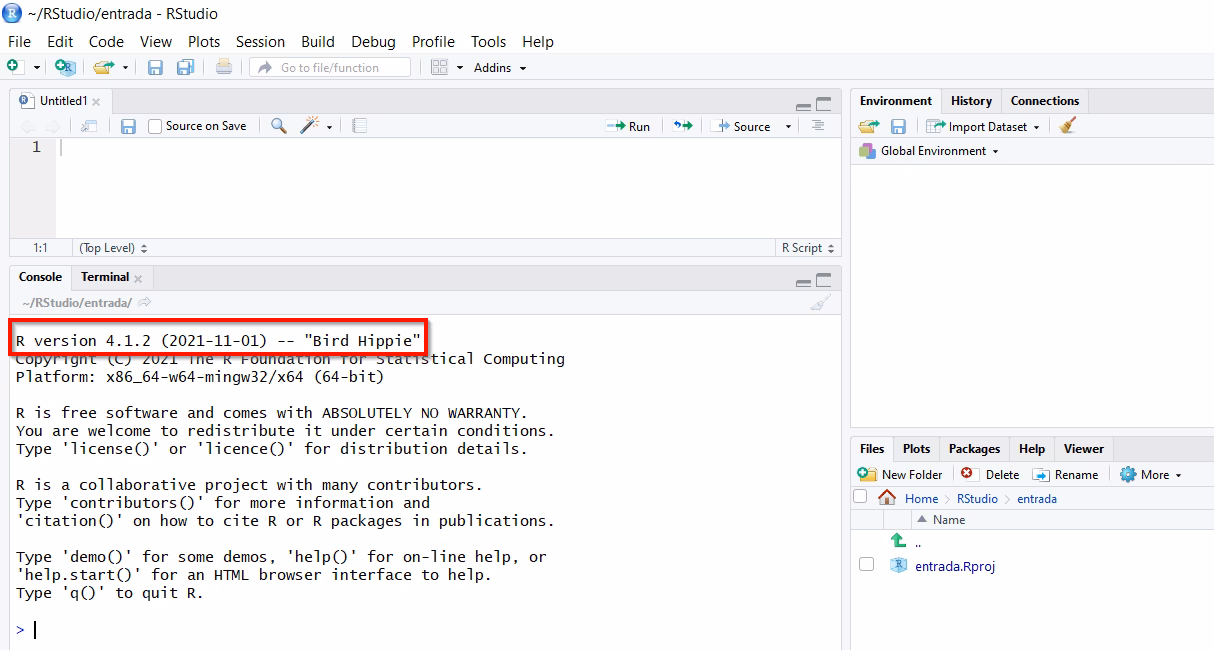Click the Run button
Image resolution: width=1214 pixels, height=650 pixels.
click(629, 126)
